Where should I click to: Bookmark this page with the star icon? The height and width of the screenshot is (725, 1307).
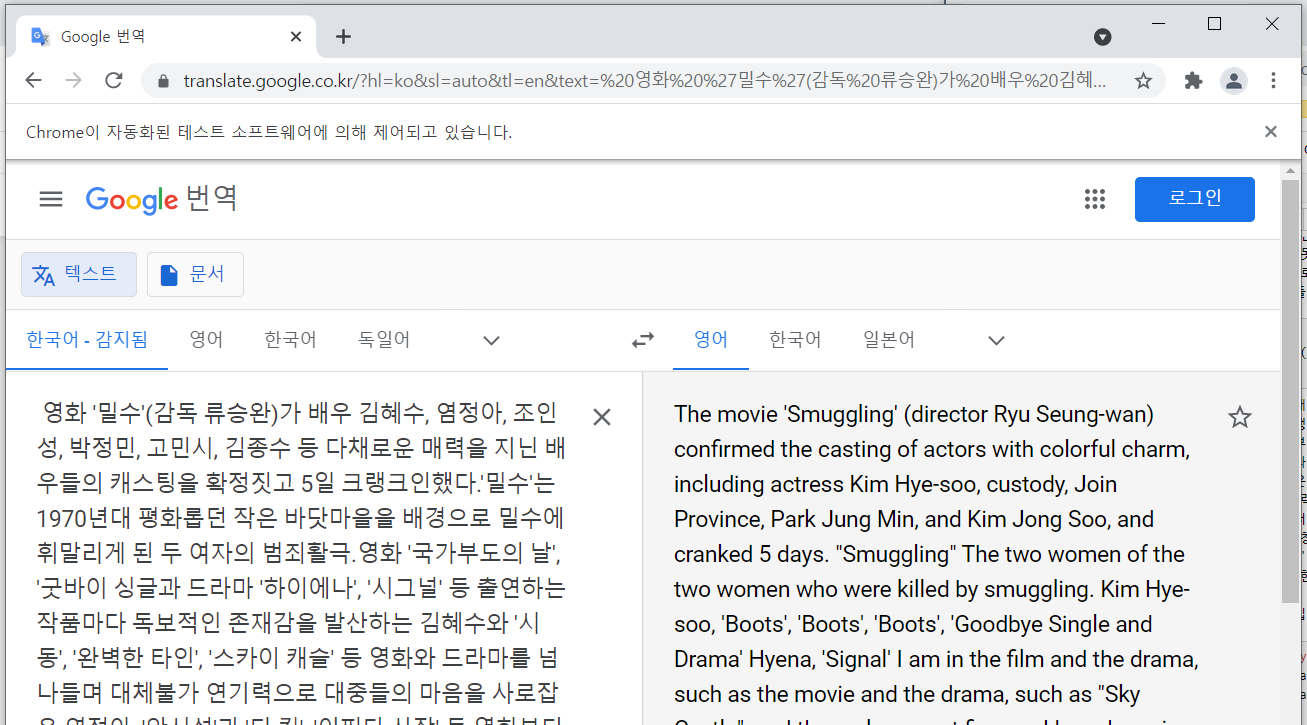click(1143, 81)
